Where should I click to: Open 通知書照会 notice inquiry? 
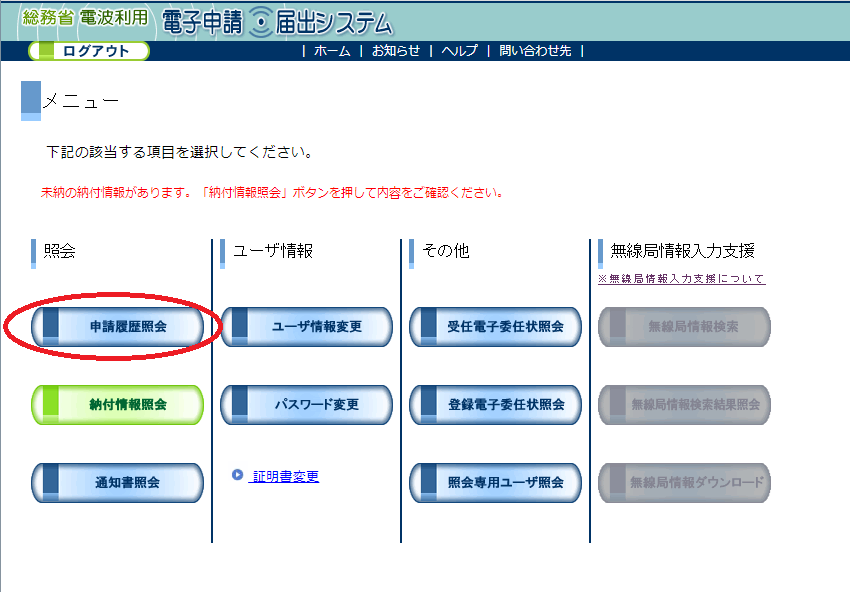[x=118, y=483]
